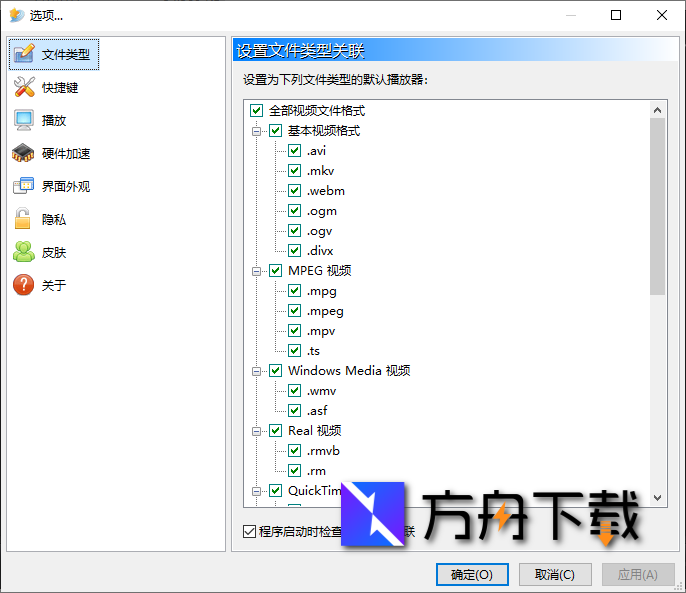Select the 文件类型 icon in sidebar
The height and width of the screenshot is (593, 686).
[24, 54]
